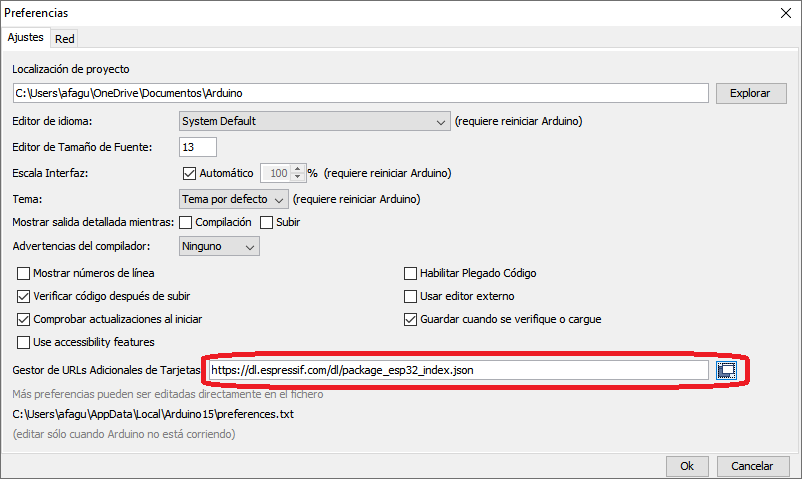Click the Explorar button

coord(751,93)
